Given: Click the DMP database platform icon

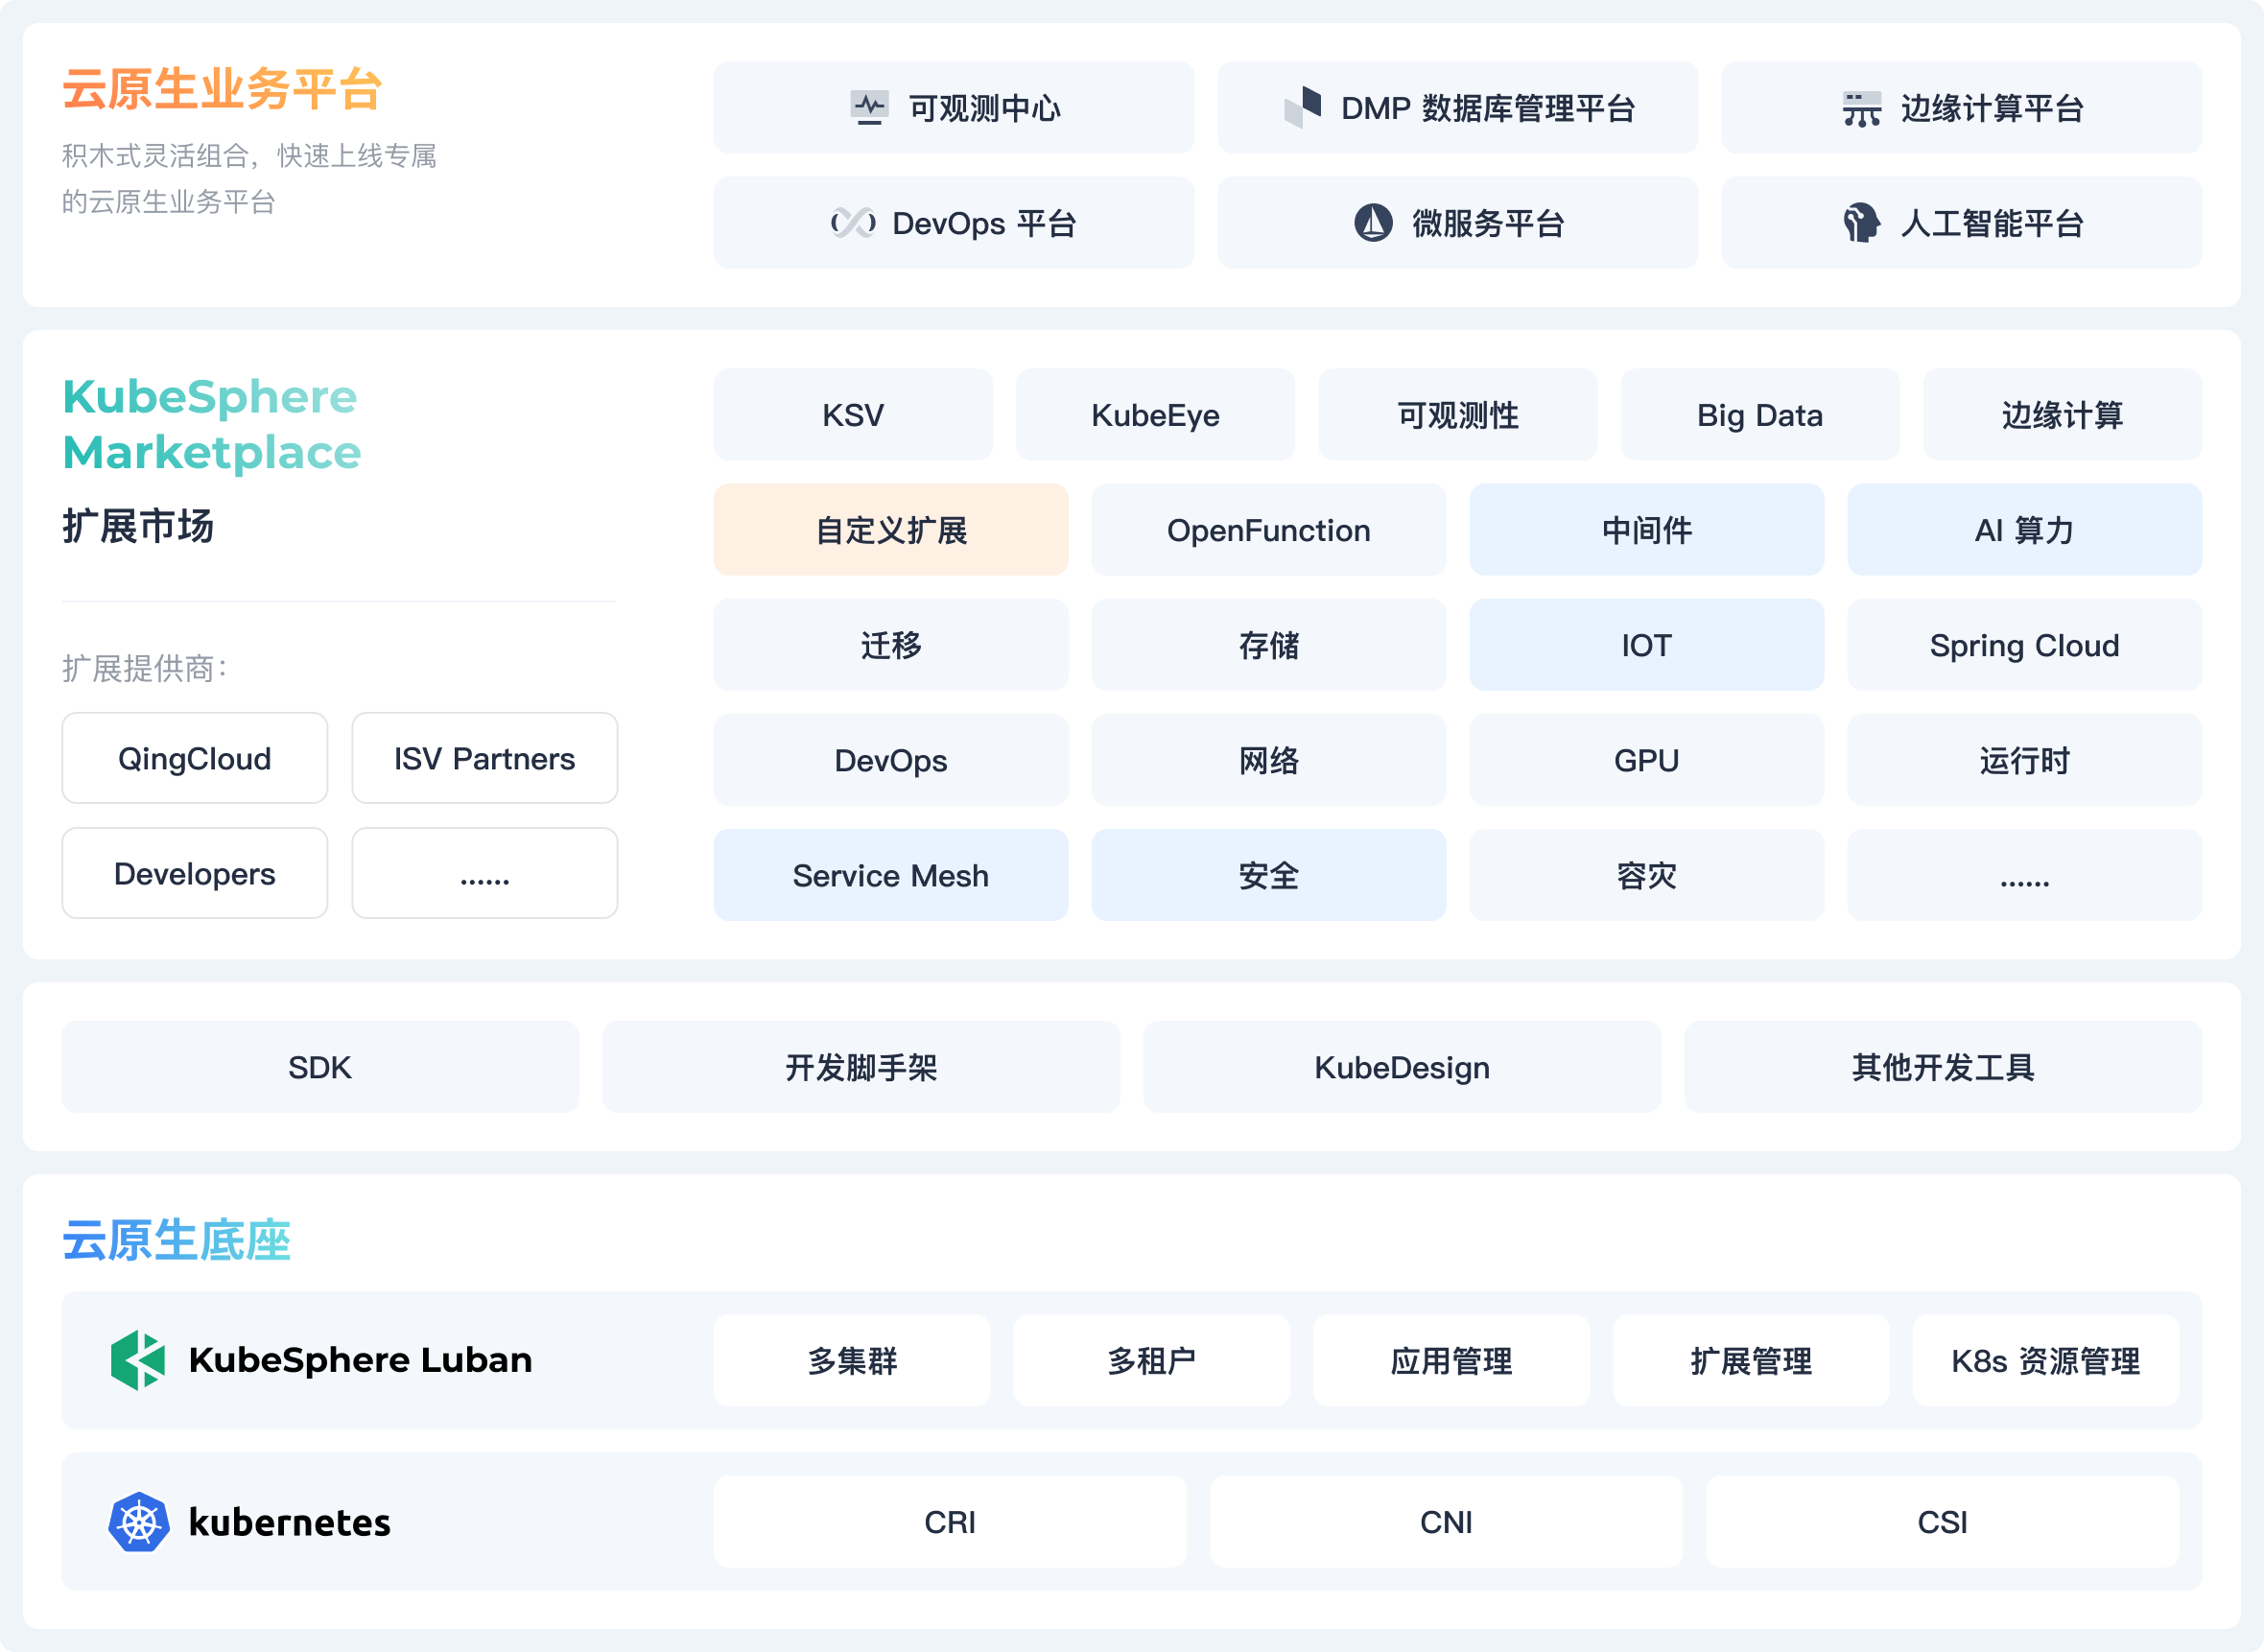Looking at the screenshot, I should coord(1303,107).
